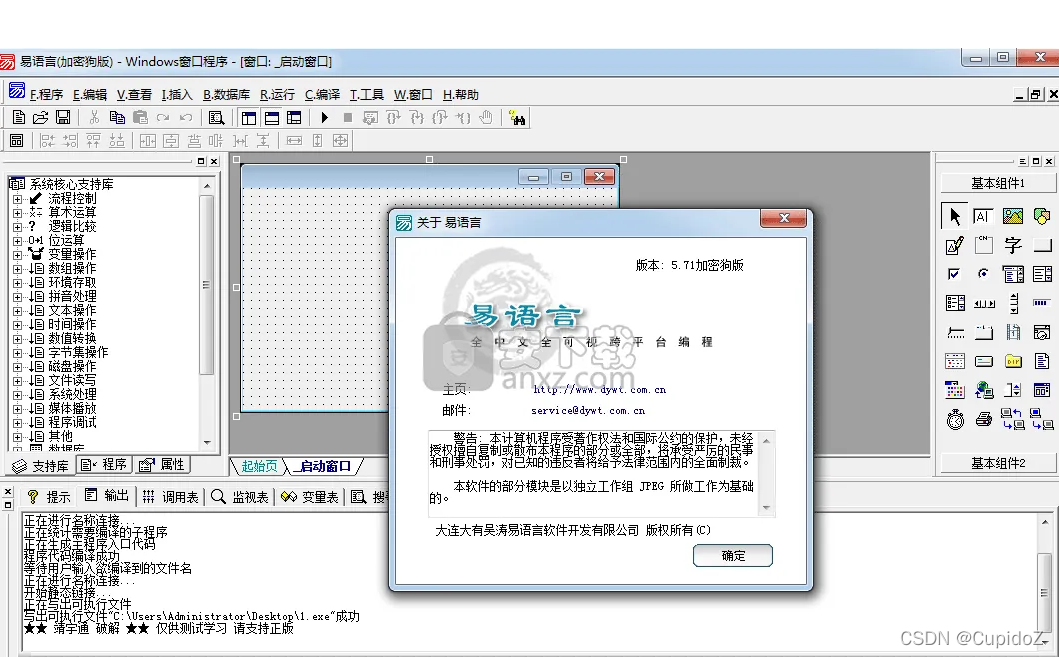The height and width of the screenshot is (658, 1059).
Task: Click the support library tree scrollbar thumb
Action: point(207,284)
